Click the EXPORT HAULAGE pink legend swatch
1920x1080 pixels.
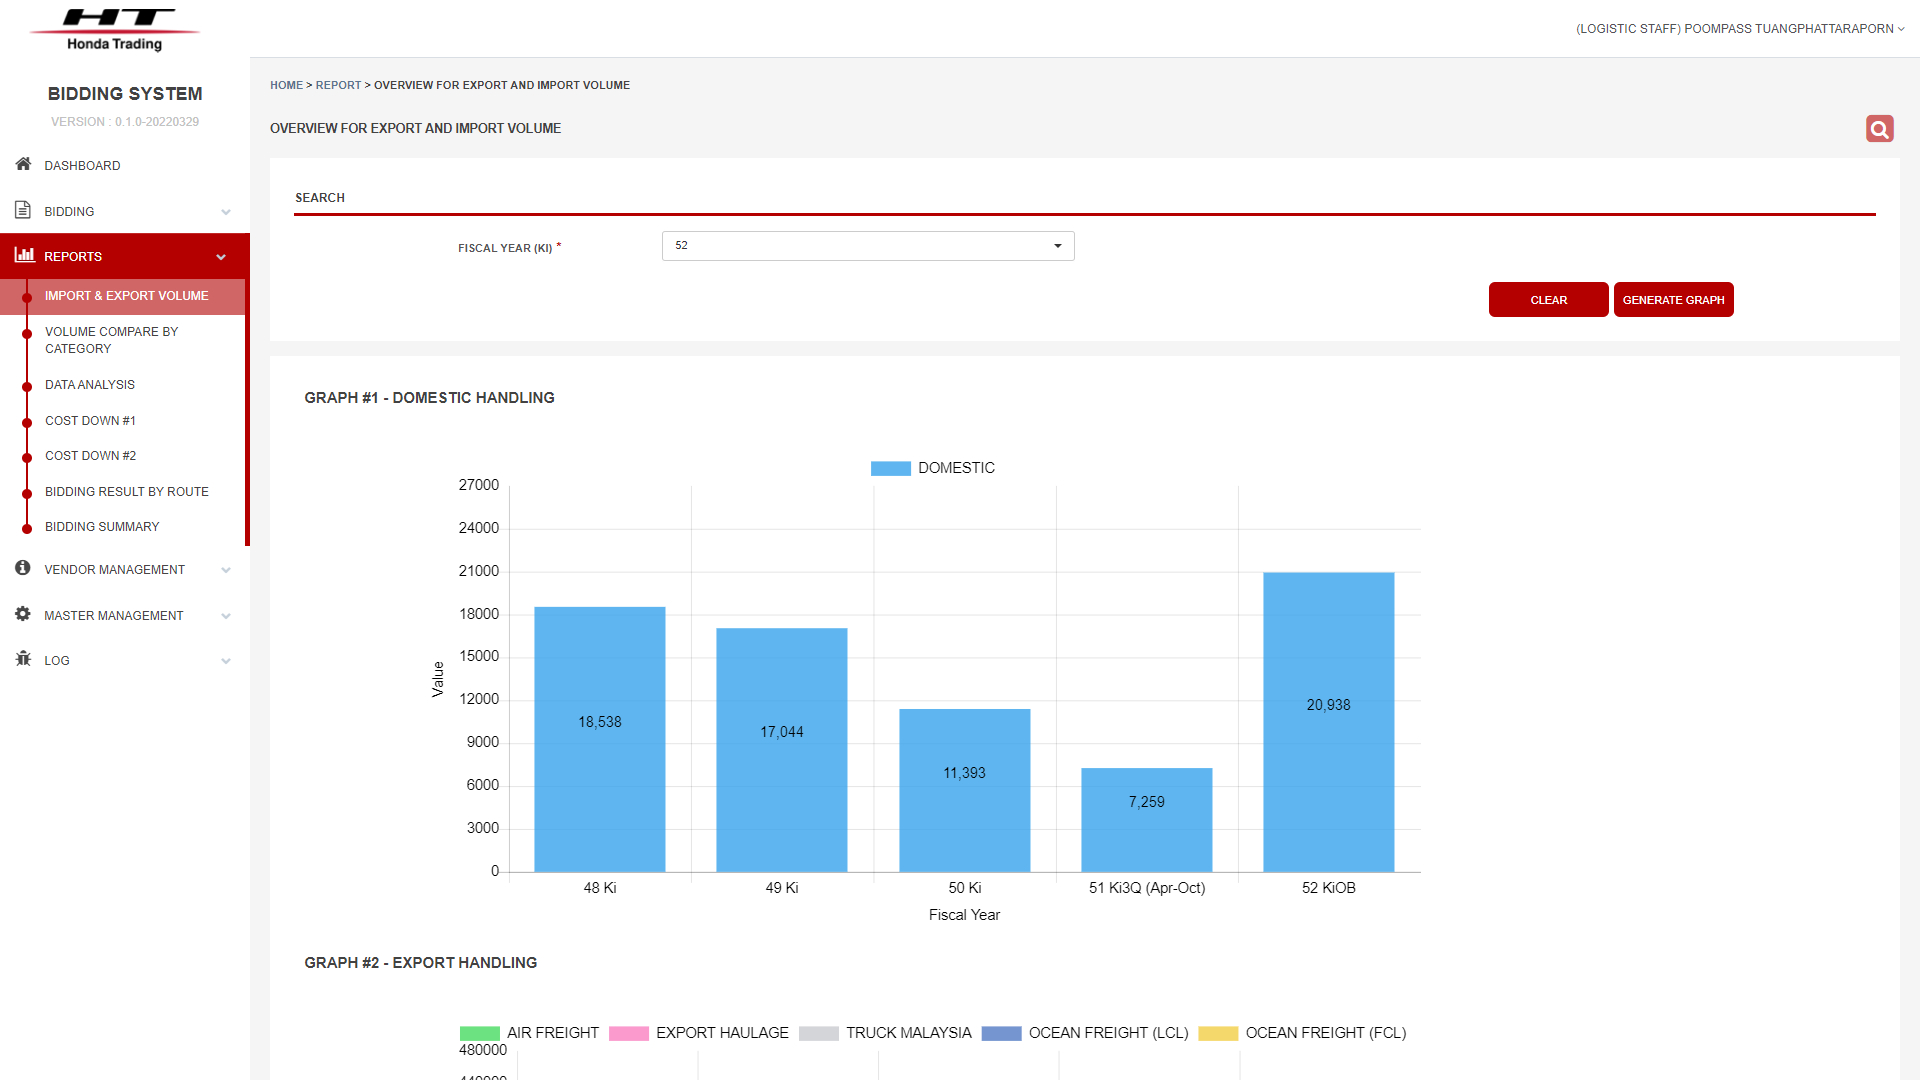[629, 1033]
